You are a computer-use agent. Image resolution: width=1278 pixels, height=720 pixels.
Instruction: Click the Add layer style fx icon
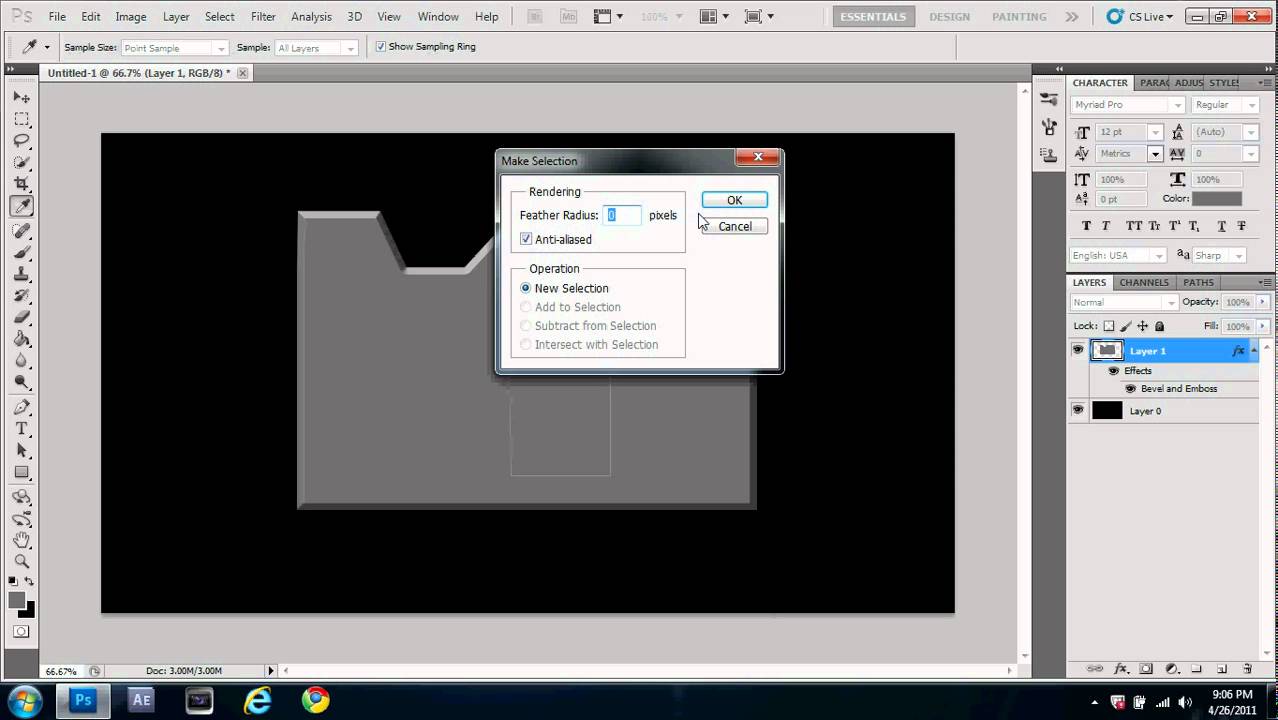coord(1121,669)
